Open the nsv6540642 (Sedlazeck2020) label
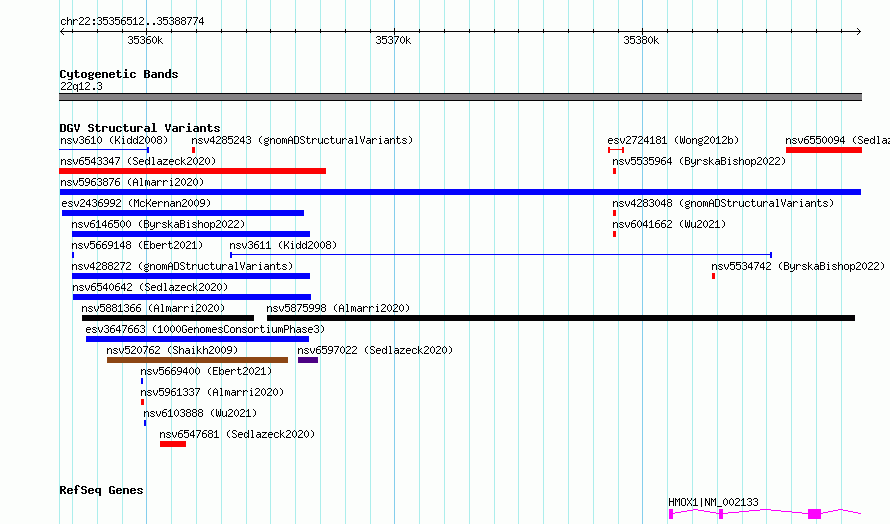Viewport: 890px width, 524px height. click(x=150, y=287)
